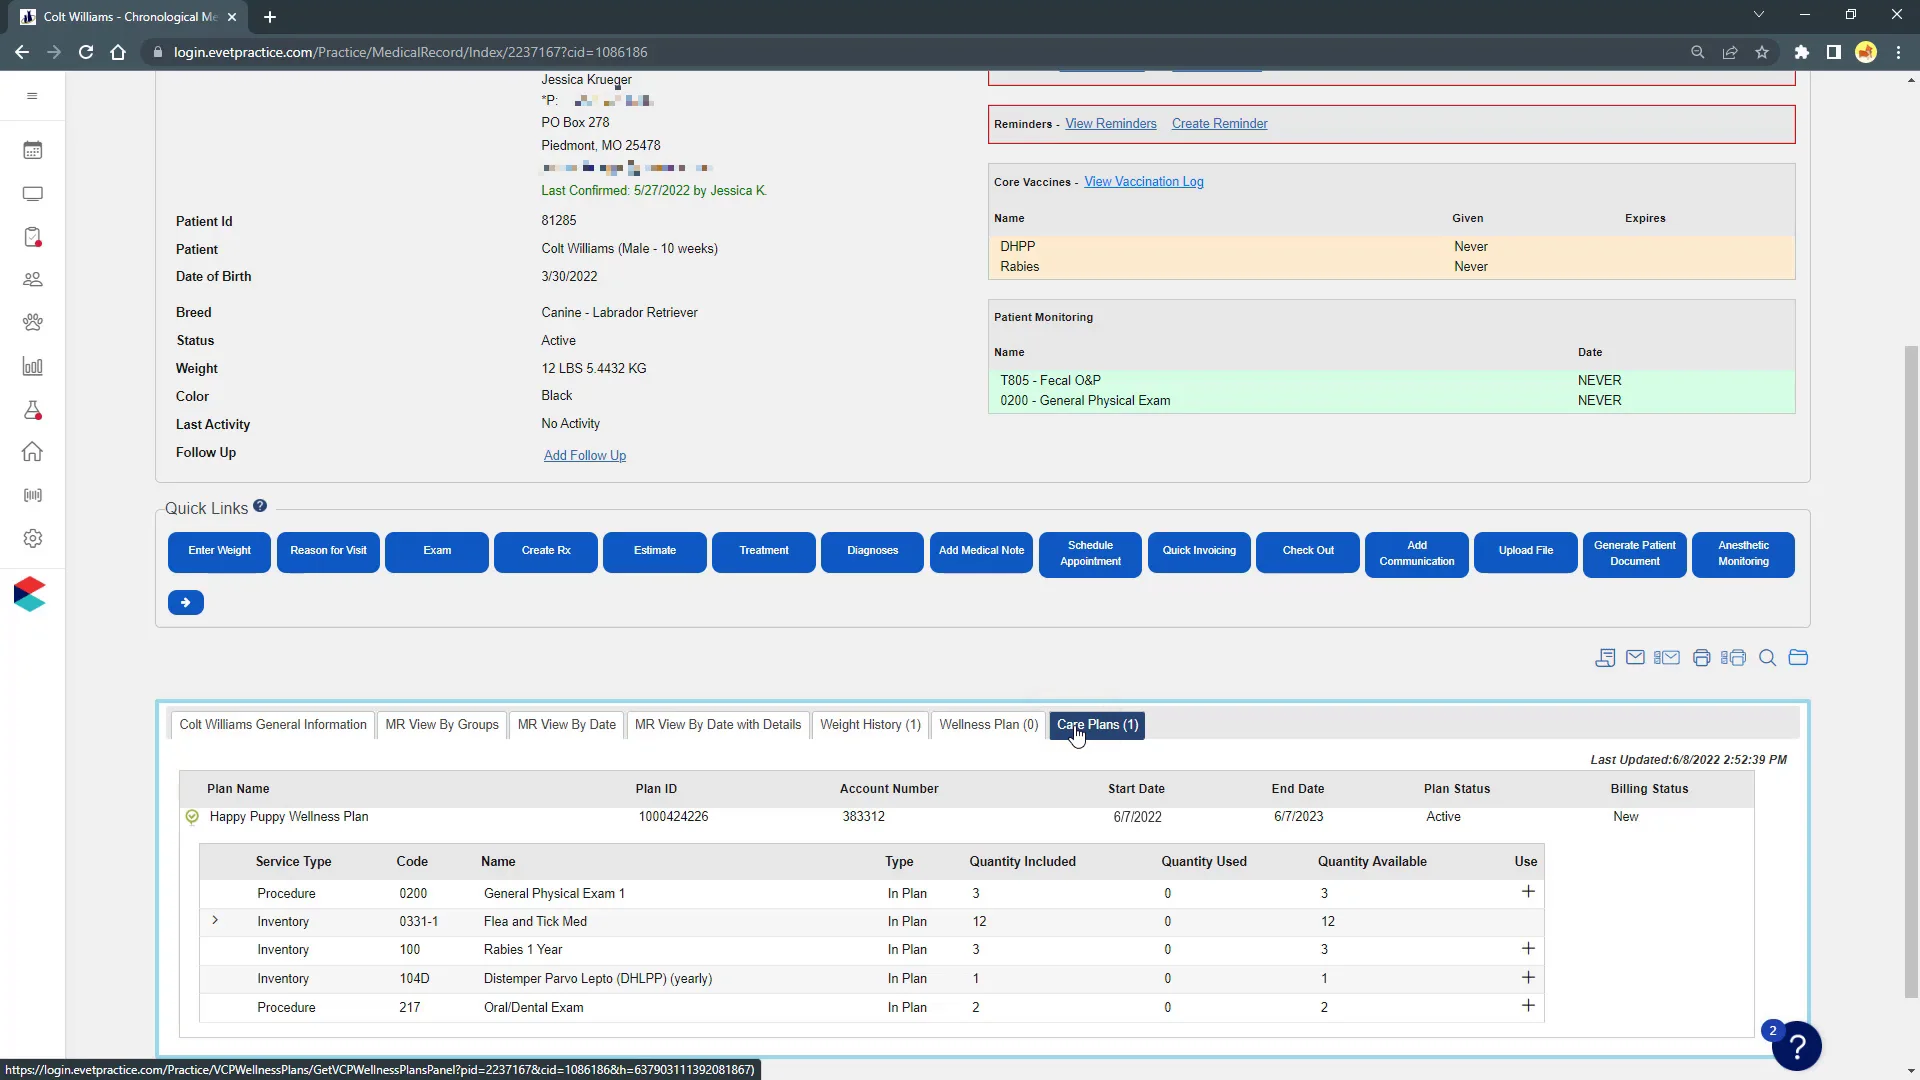This screenshot has width=1920, height=1080.
Task: Click the Add Communication button
Action: pyautogui.click(x=1417, y=554)
